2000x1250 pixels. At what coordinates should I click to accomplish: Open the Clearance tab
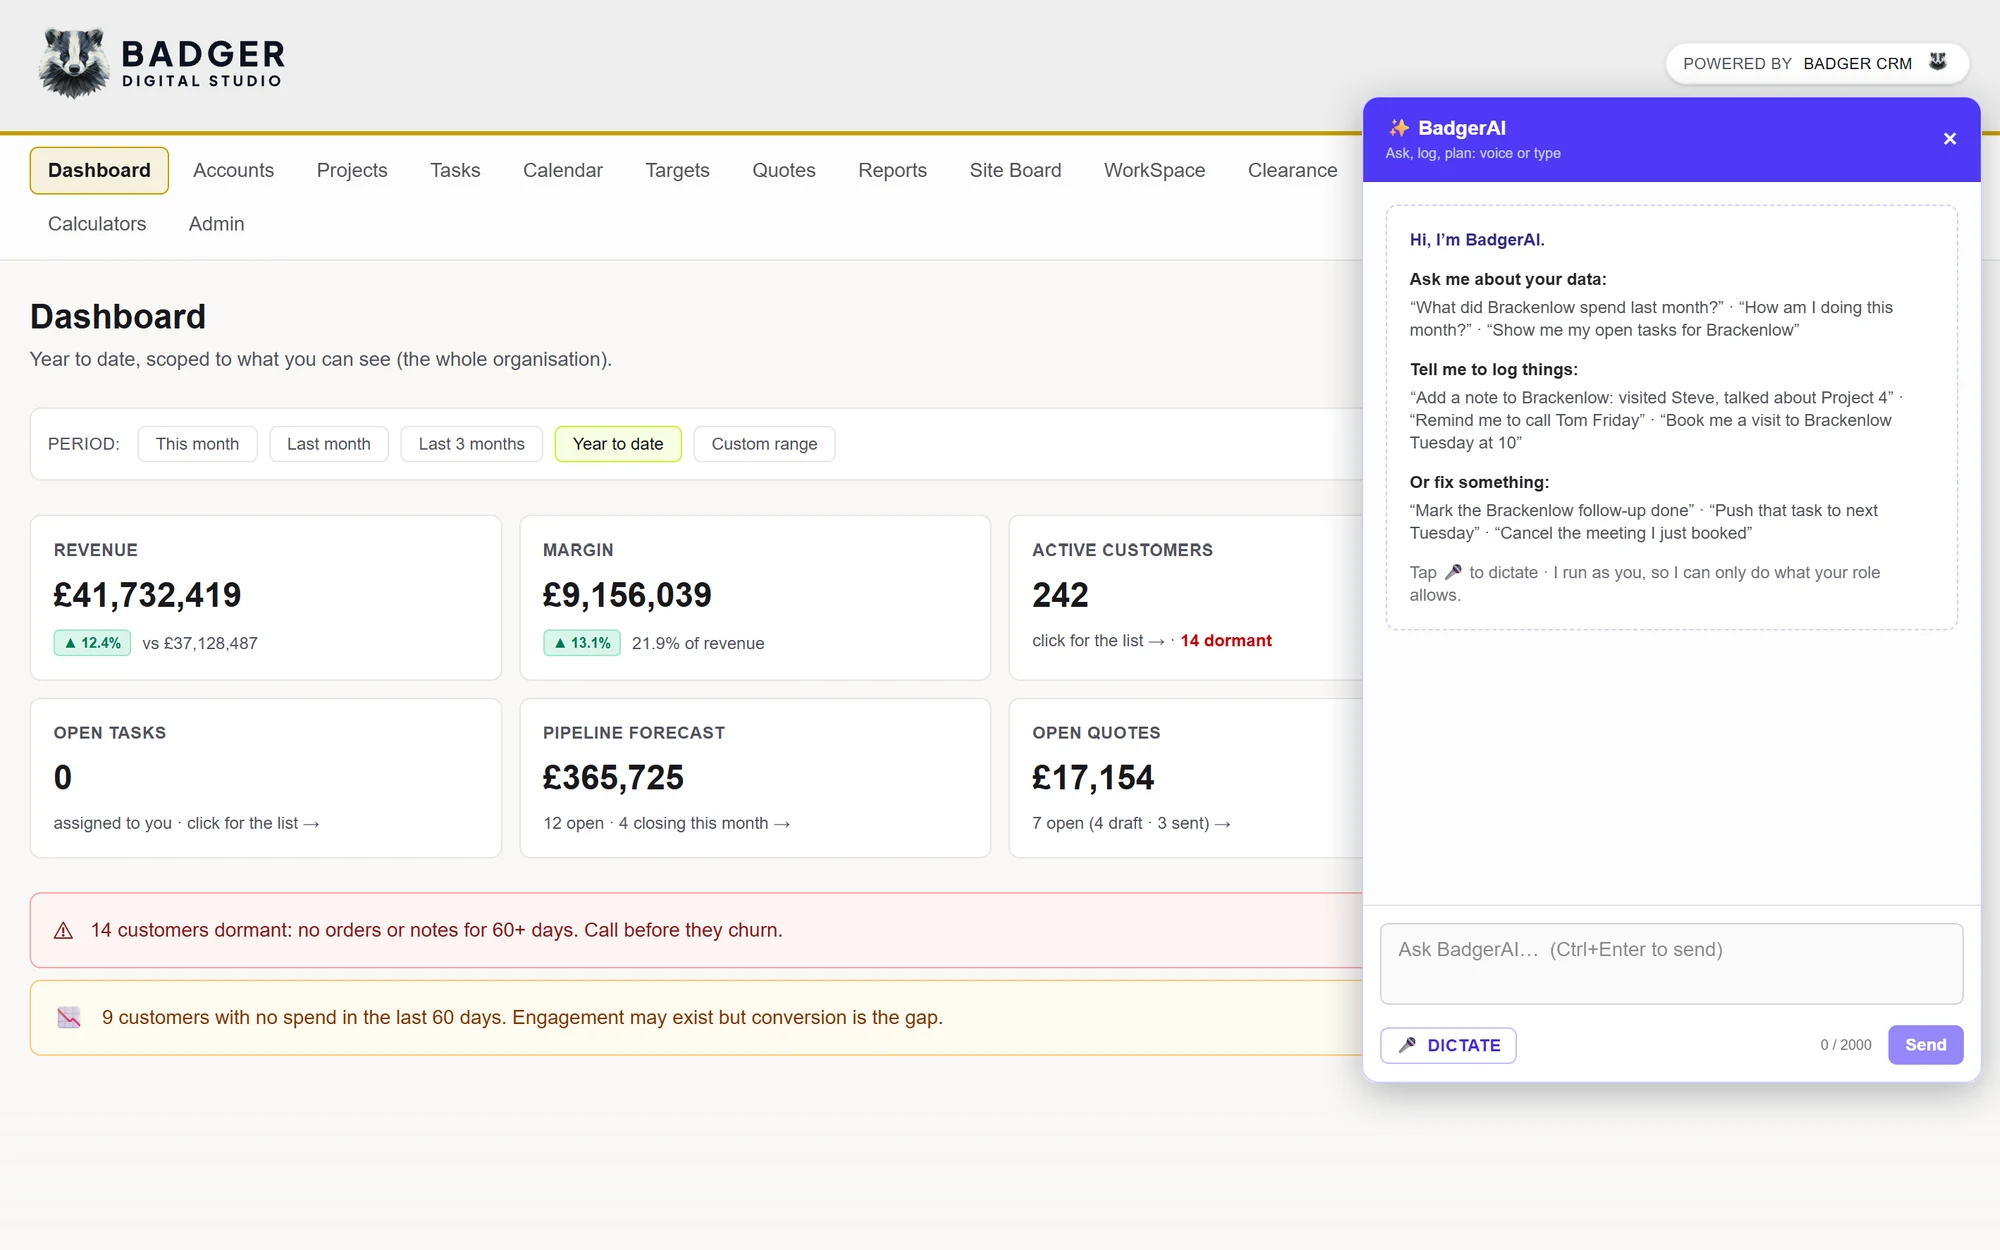1292,170
